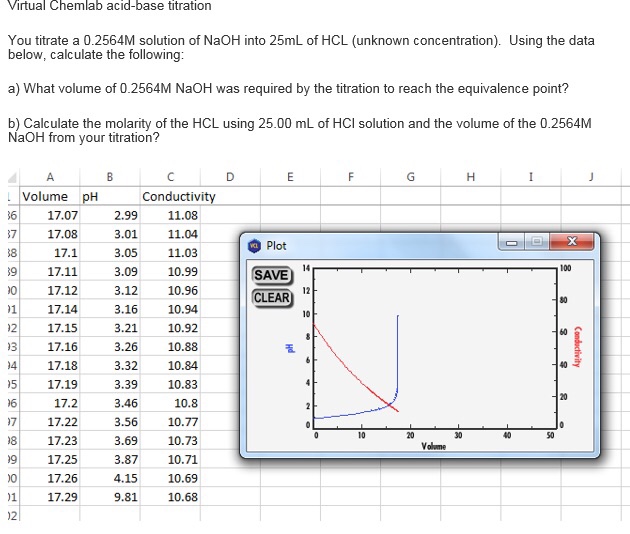Select conductivity cell 10.96
The width and height of the screenshot is (630, 534).
coord(170,291)
